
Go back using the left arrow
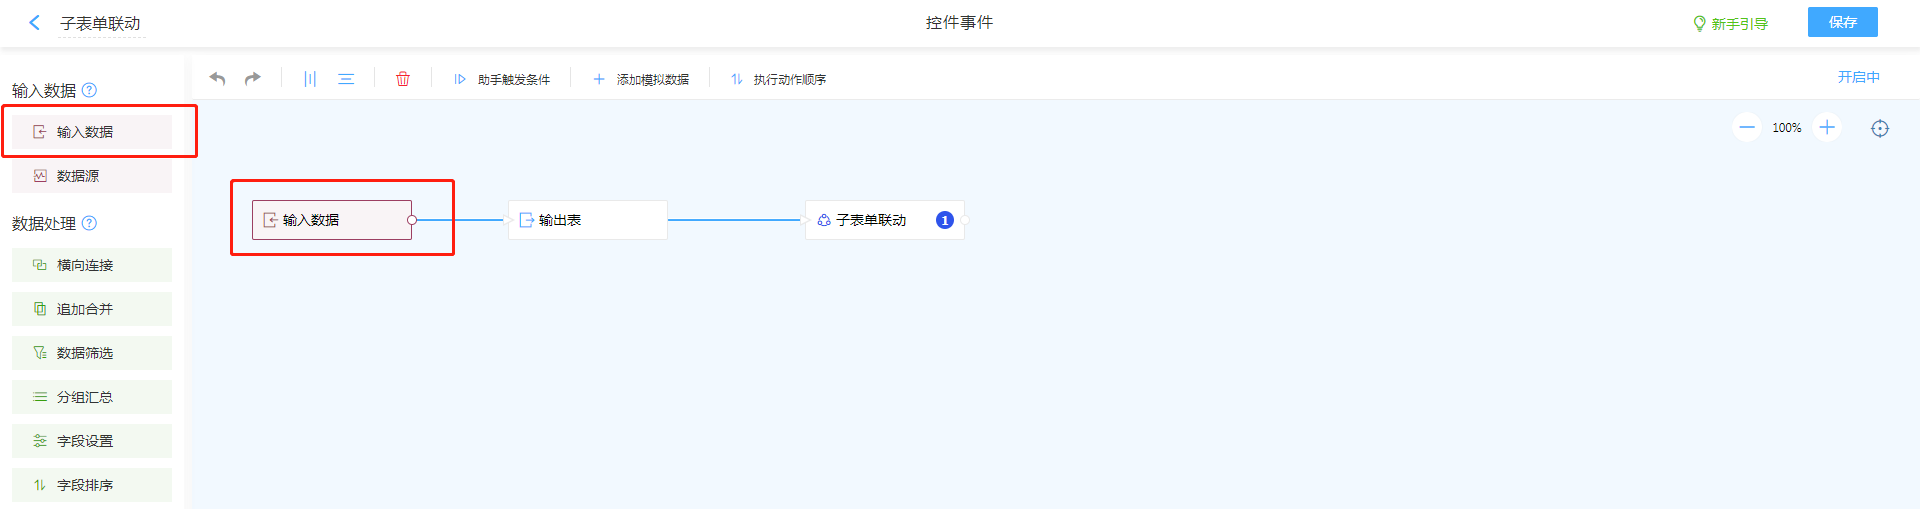click(x=35, y=22)
